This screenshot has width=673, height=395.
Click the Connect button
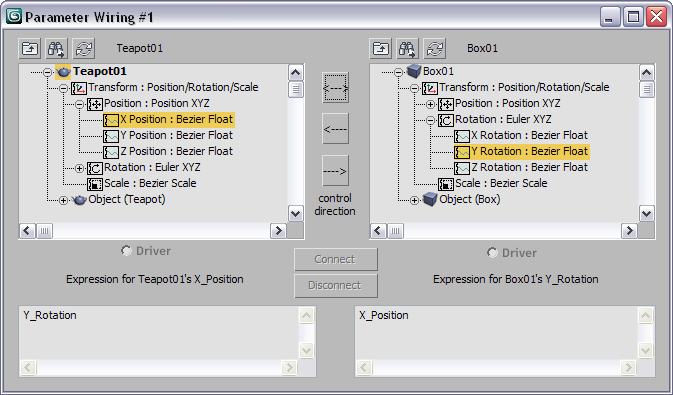[x=336, y=259]
